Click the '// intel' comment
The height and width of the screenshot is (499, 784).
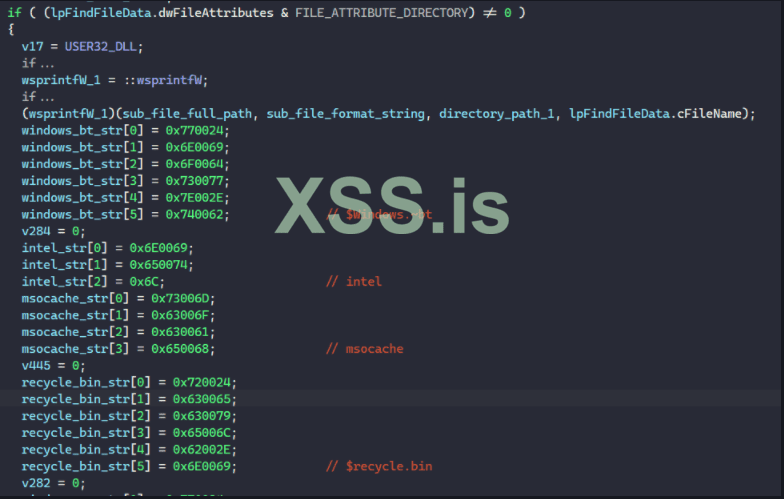point(354,282)
